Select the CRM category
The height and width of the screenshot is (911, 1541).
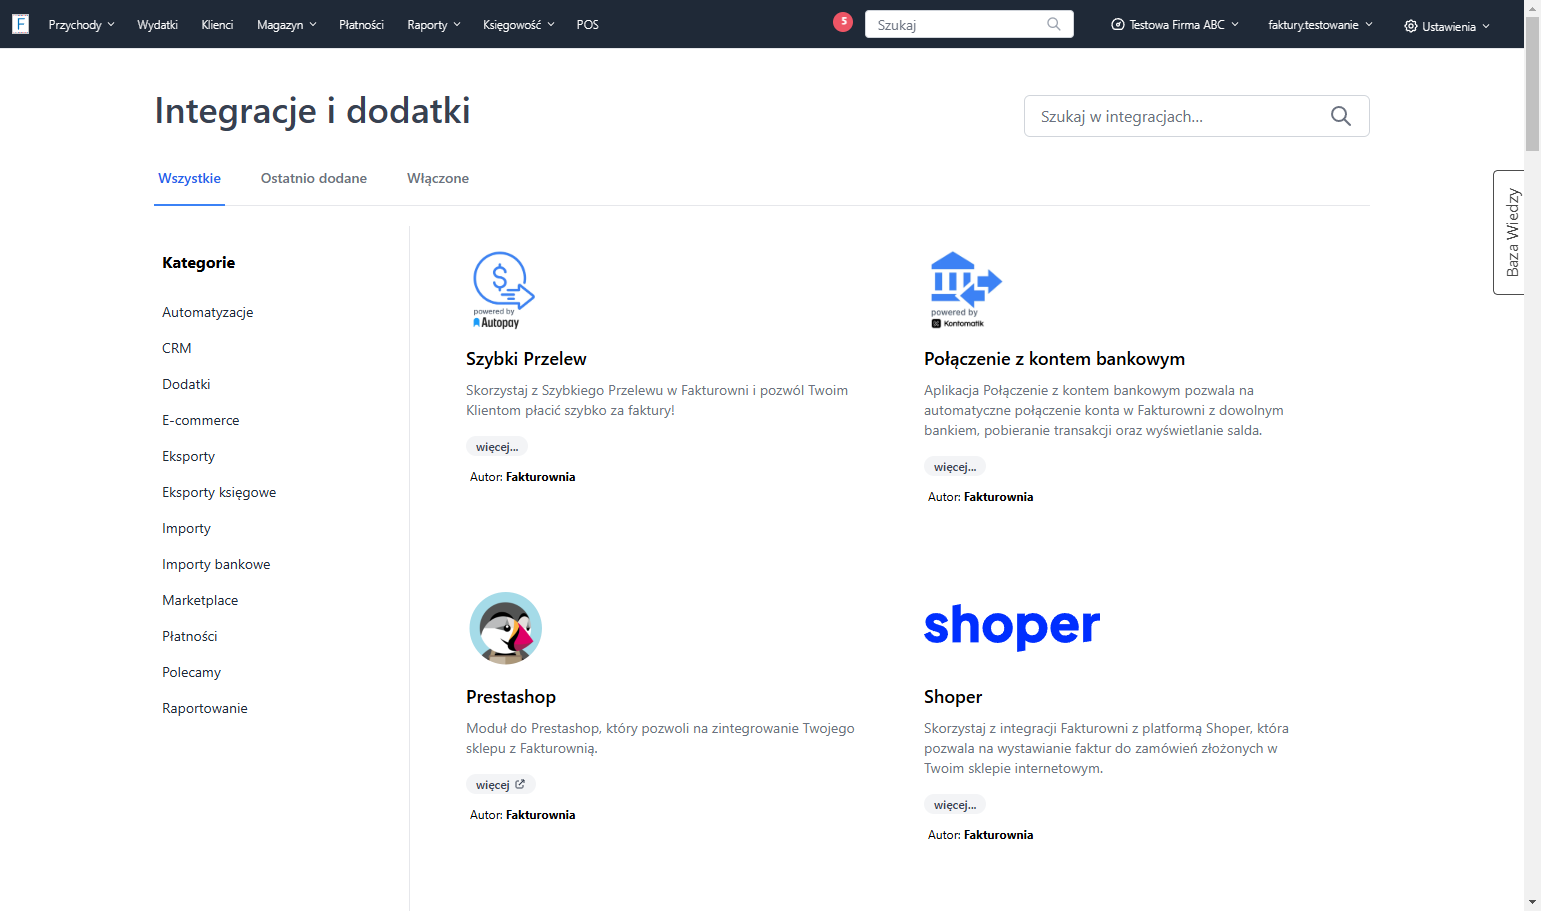point(176,348)
